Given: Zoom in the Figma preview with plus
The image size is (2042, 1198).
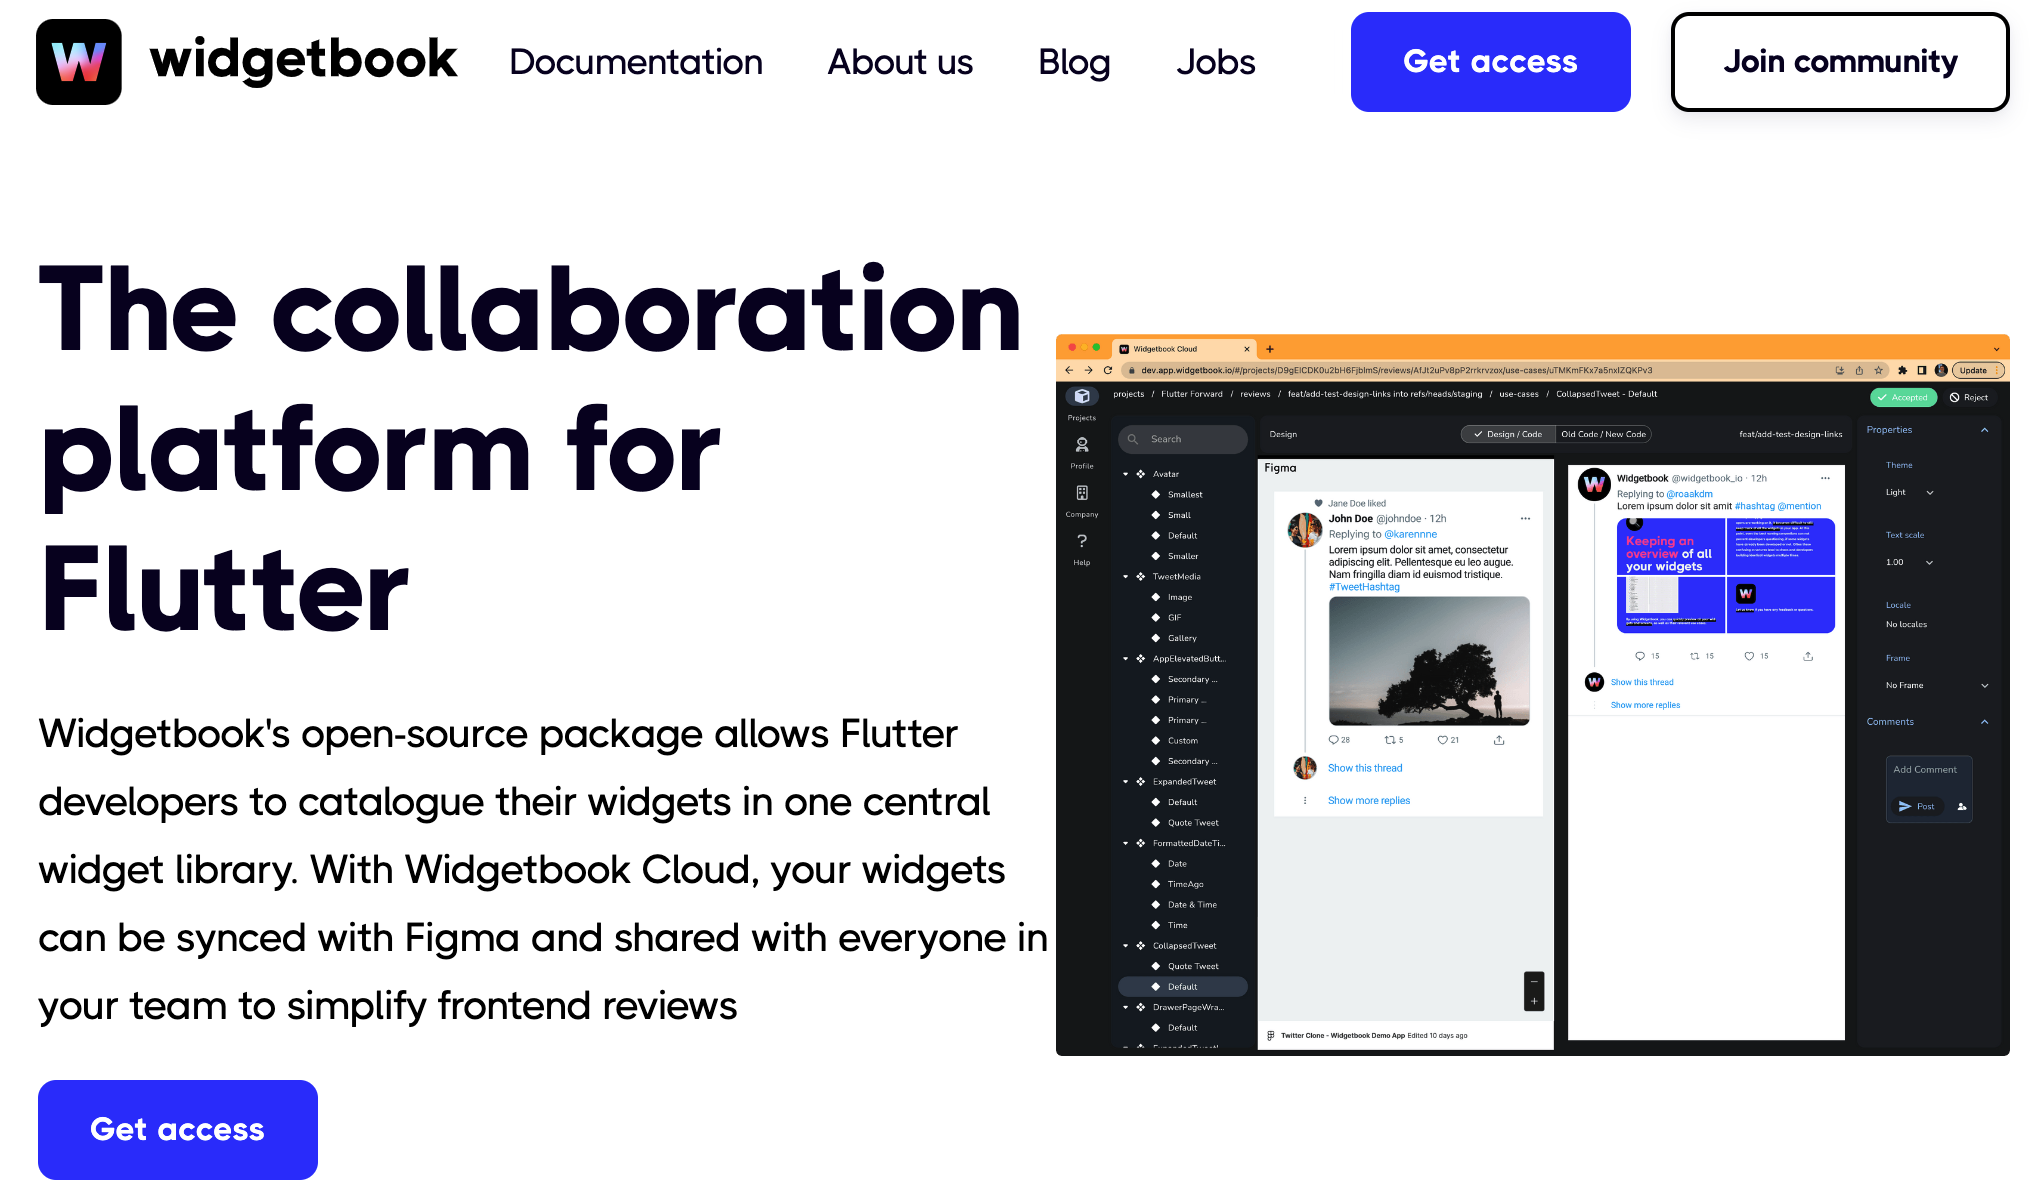Looking at the screenshot, I should [1534, 1001].
